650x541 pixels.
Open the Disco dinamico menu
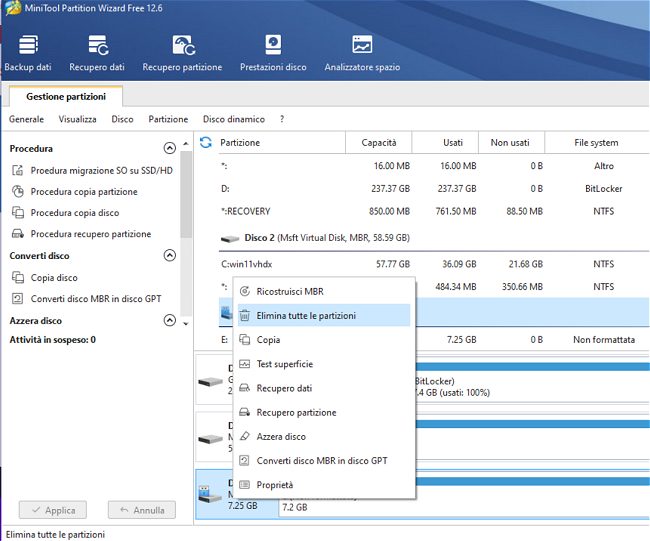click(x=234, y=119)
